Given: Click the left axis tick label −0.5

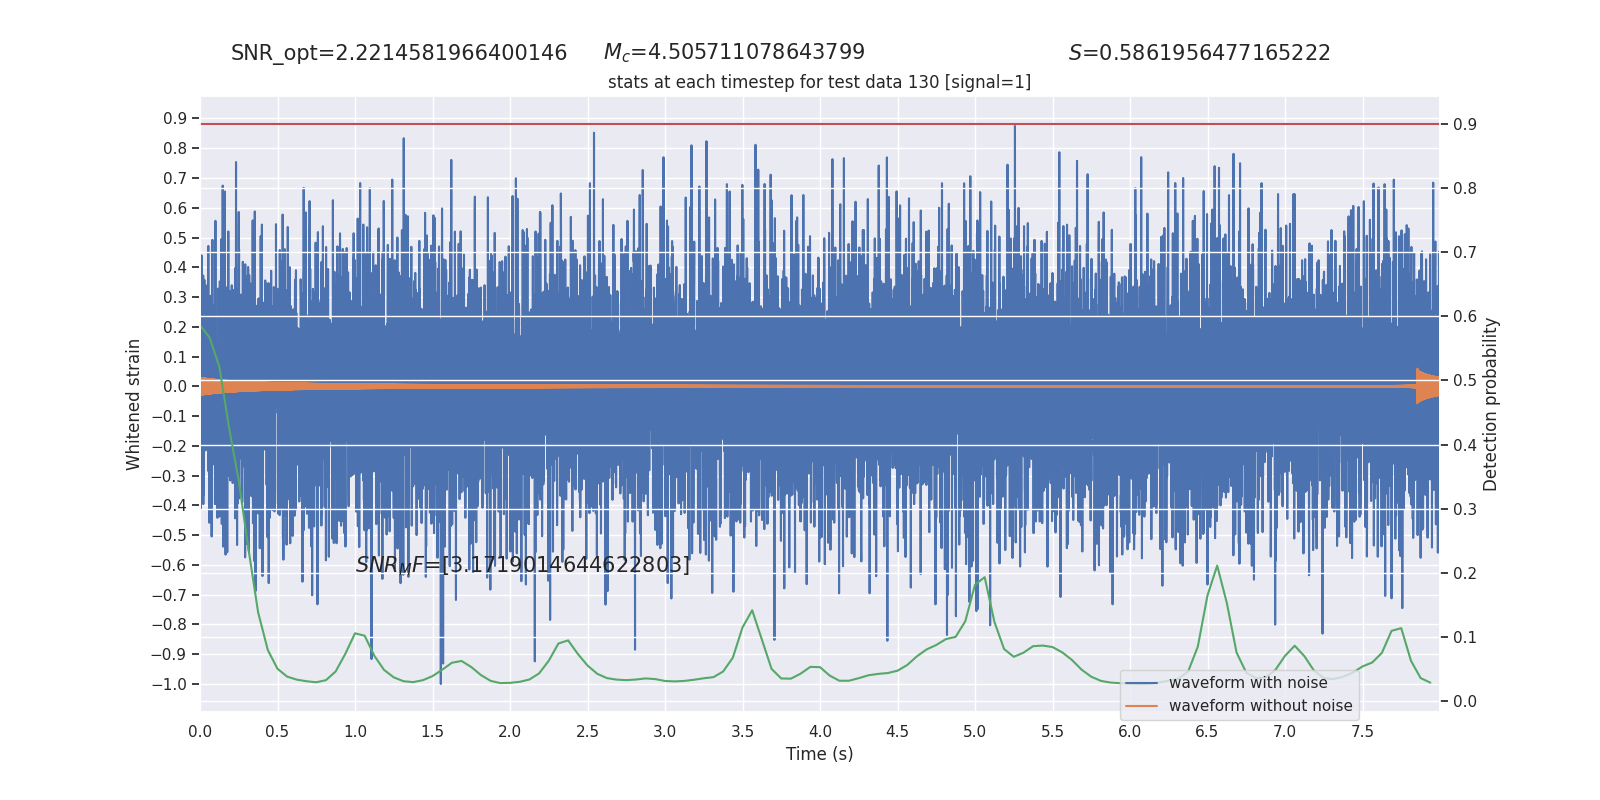Looking at the screenshot, I should (169, 536).
